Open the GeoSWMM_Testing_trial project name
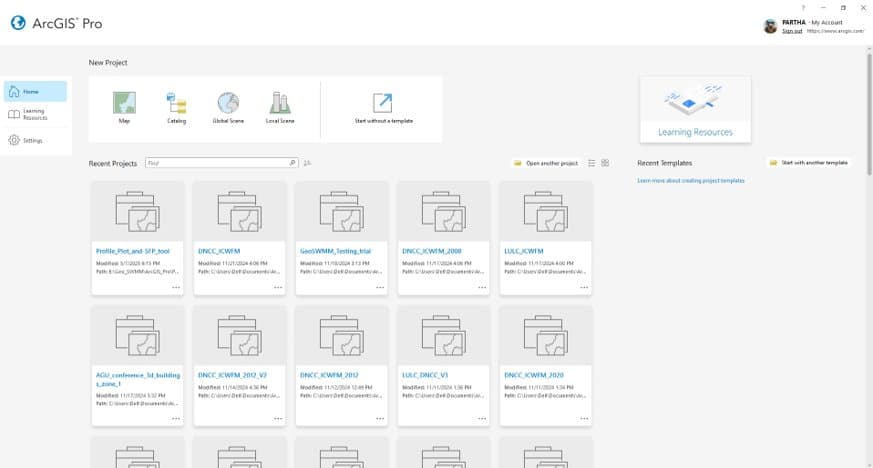This screenshot has width=873, height=468. pos(335,251)
